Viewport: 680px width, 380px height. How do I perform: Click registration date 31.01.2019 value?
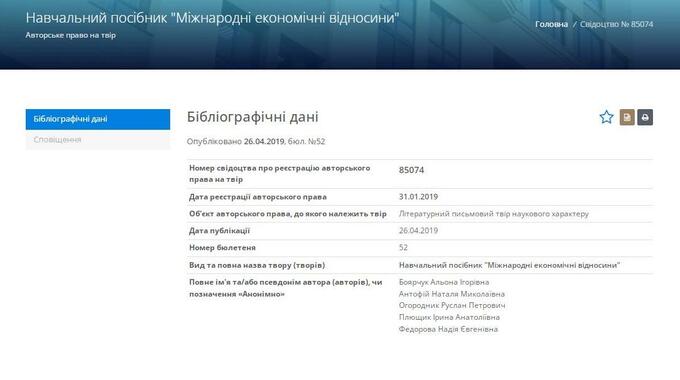(418, 197)
